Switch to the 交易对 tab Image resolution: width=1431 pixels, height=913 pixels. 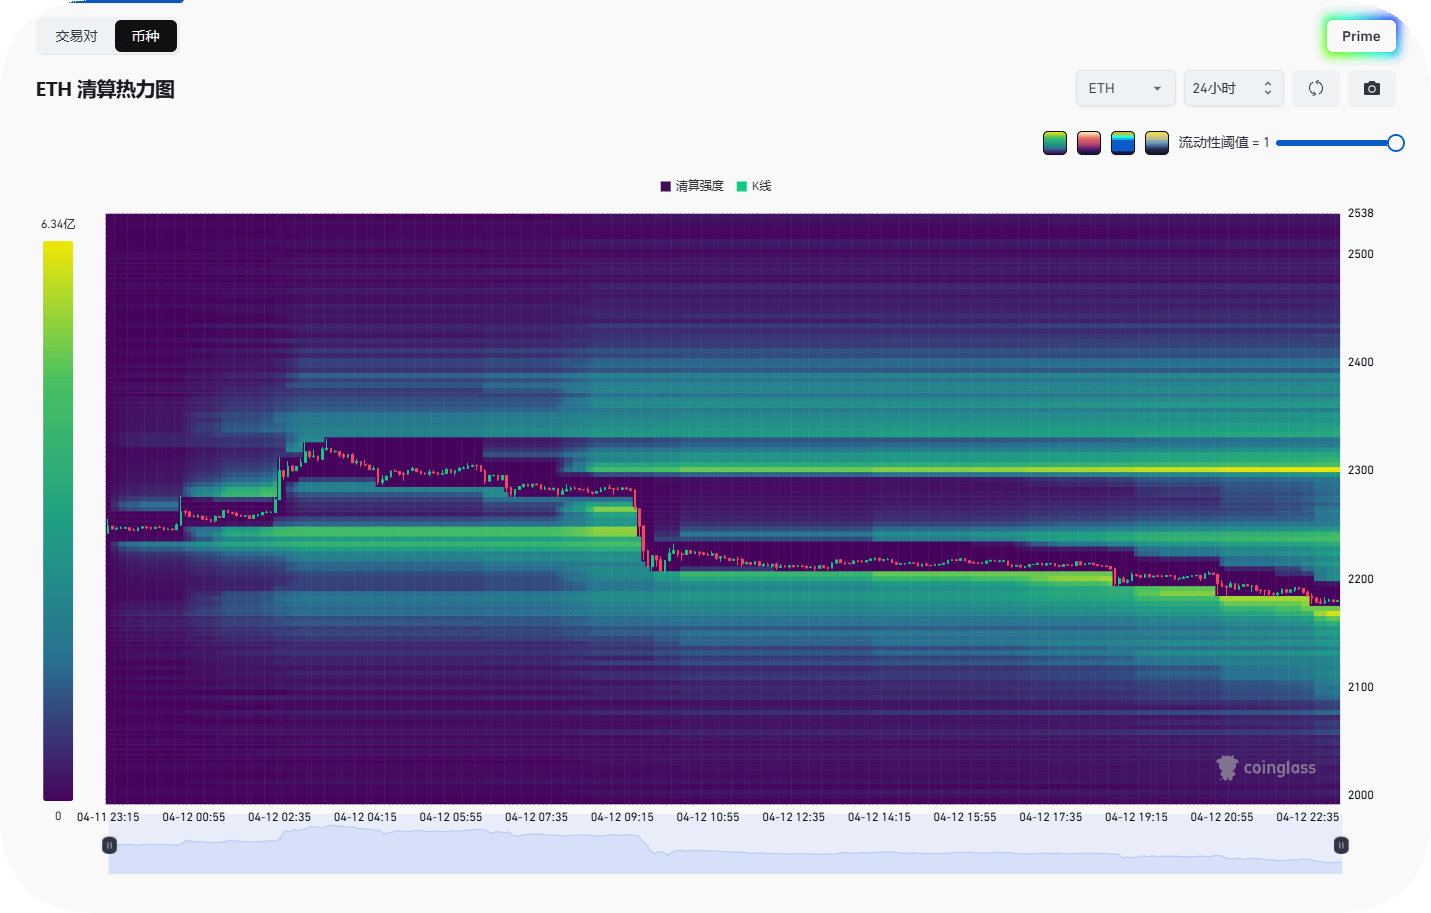[x=77, y=36]
